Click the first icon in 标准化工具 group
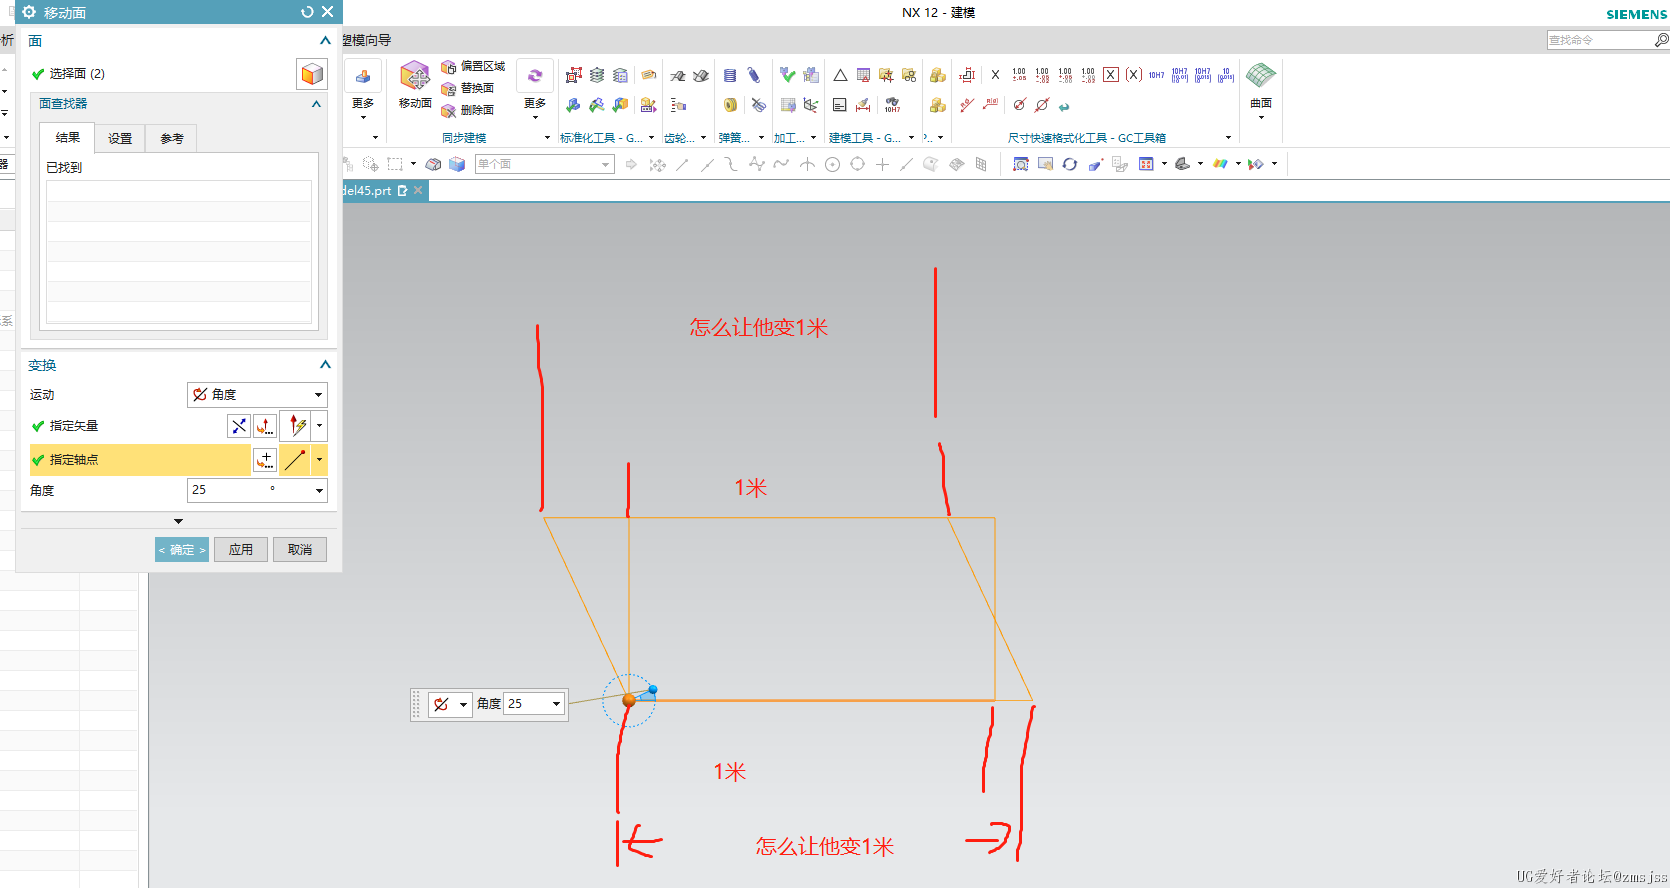 click(573, 75)
